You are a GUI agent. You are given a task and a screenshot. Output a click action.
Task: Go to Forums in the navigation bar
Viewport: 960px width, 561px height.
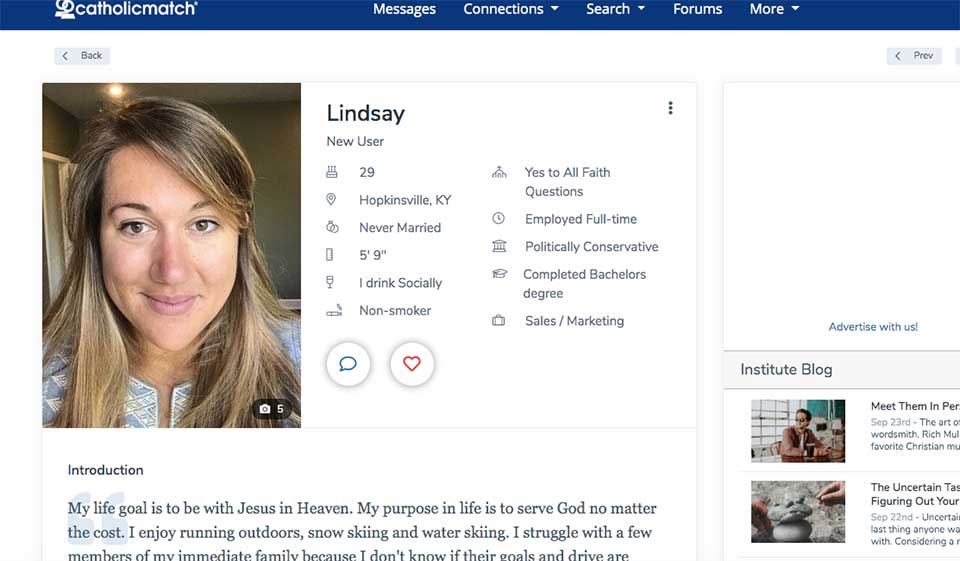[x=697, y=9]
